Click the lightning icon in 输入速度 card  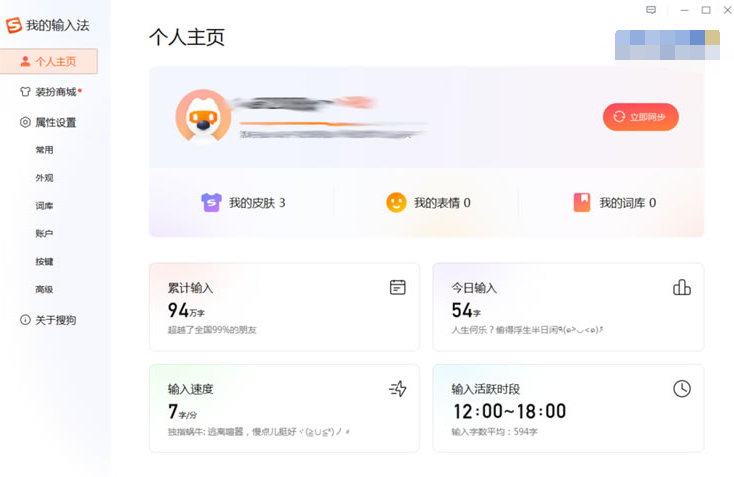(397, 389)
